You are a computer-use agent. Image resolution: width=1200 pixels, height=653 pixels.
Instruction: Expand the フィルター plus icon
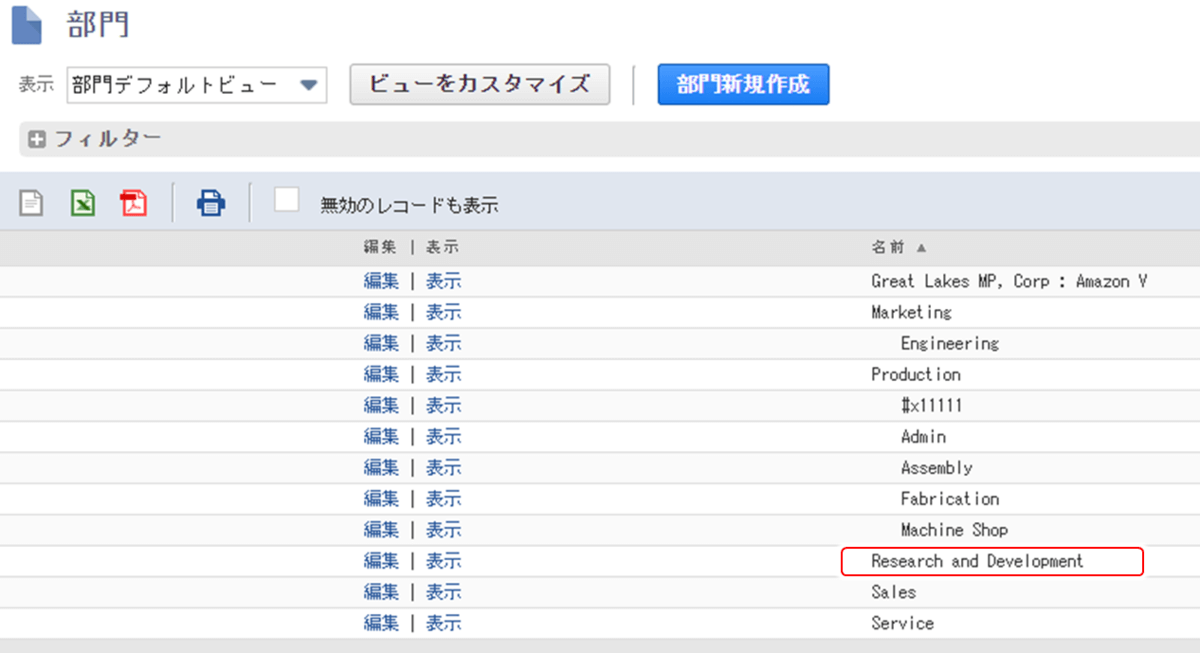(37, 140)
